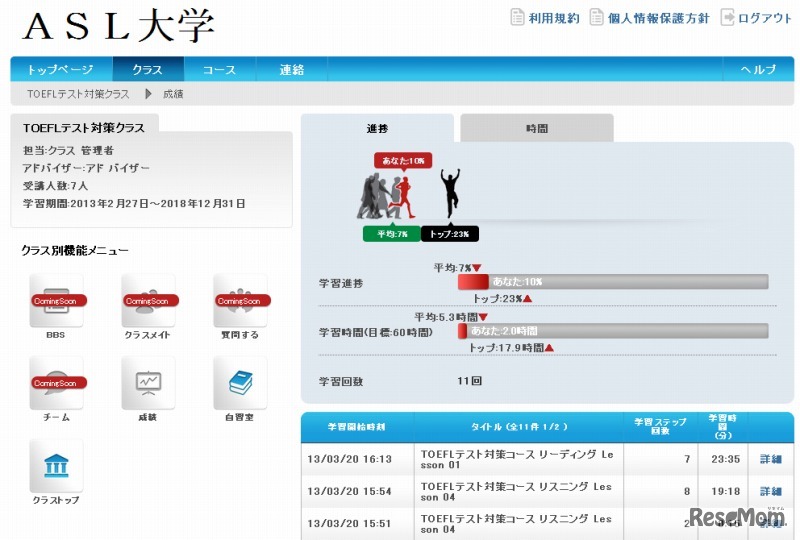Click TOEFLテスト対策クラス breadcrumb link
The height and width of the screenshot is (540, 800).
click(x=78, y=94)
